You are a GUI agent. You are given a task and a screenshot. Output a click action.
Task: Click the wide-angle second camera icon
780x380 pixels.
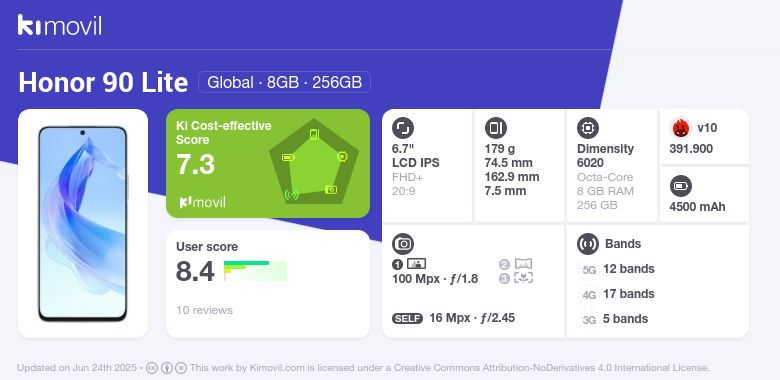coord(523,264)
